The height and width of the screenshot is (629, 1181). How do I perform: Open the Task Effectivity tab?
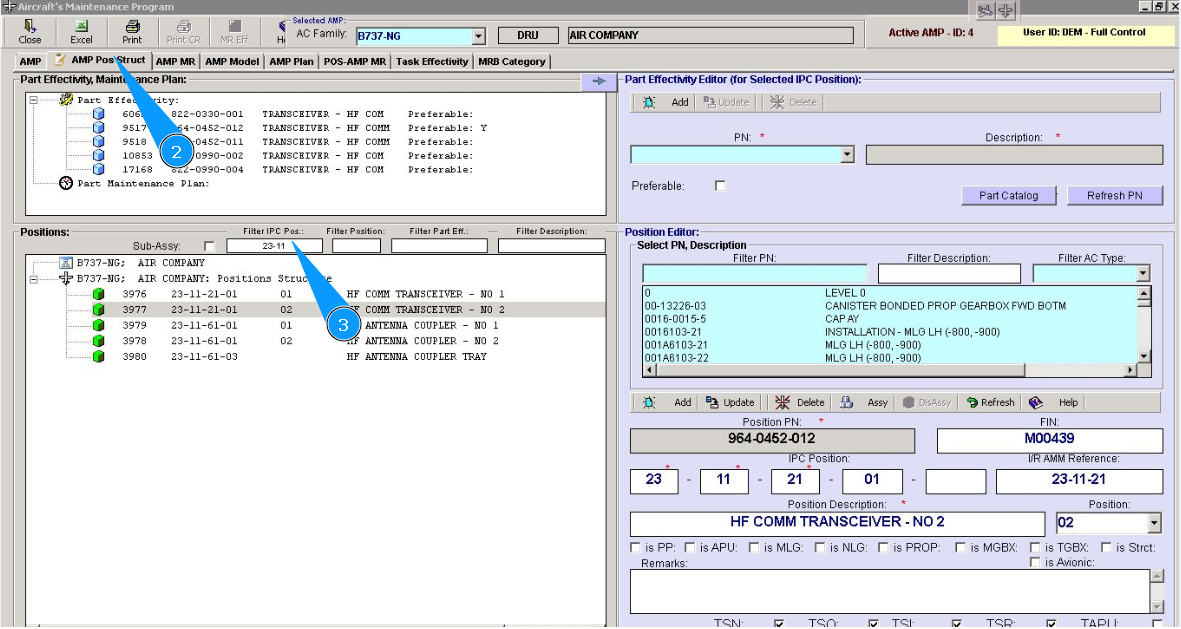click(x=431, y=62)
